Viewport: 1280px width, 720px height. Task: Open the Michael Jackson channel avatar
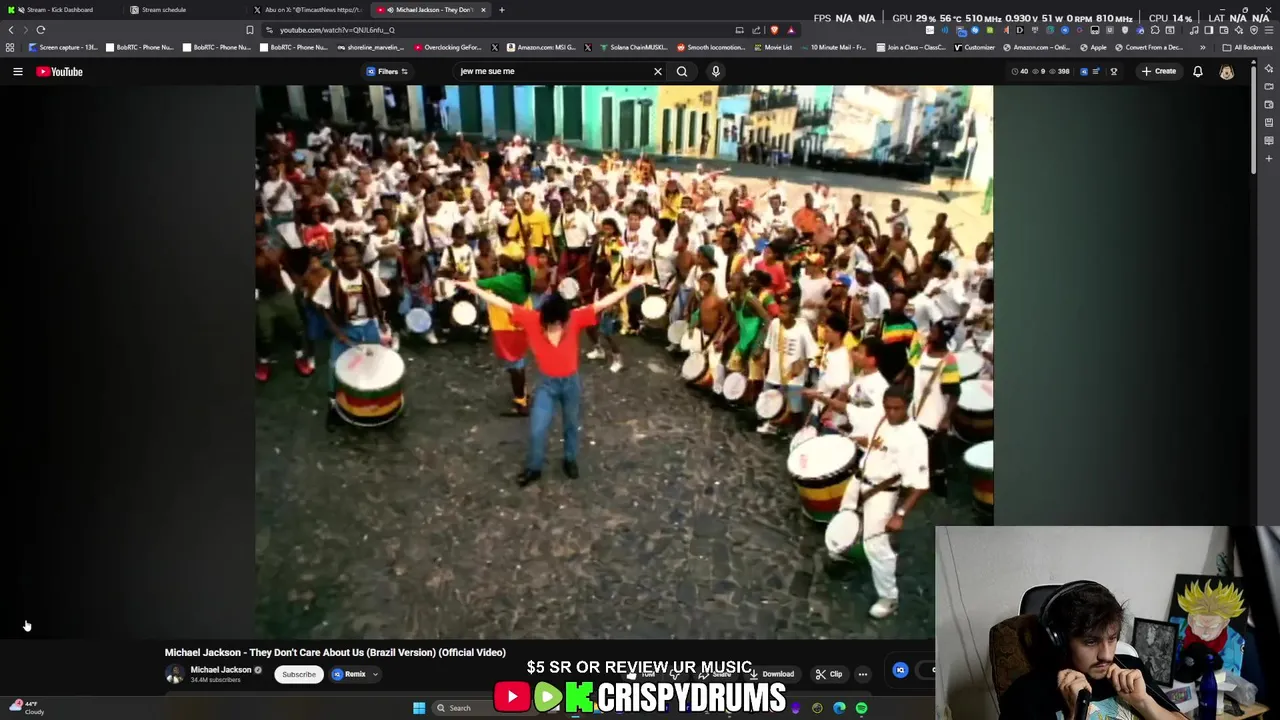click(175, 674)
